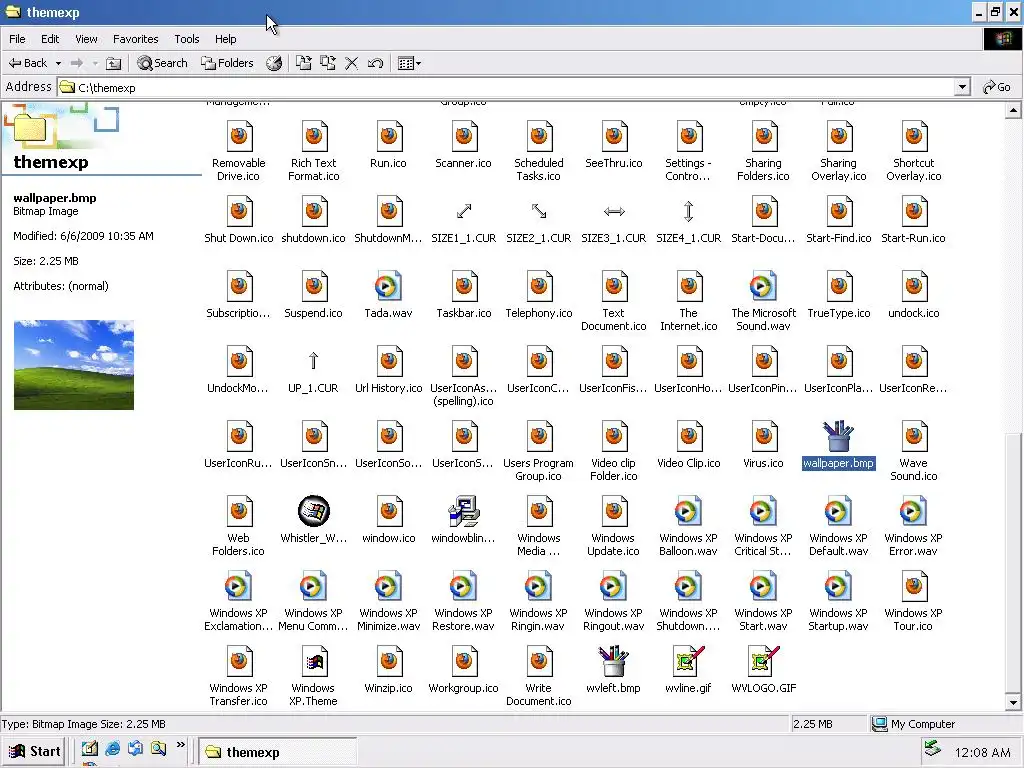Select the Windows XP.Theme file

click(x=313, y=676)
